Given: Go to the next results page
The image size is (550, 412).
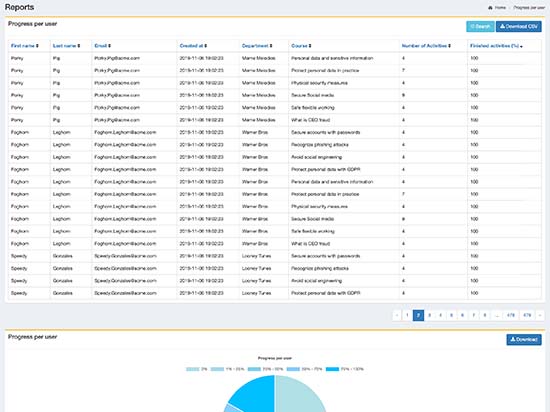Looking at the screenshot, I should (x=540, y=315).
